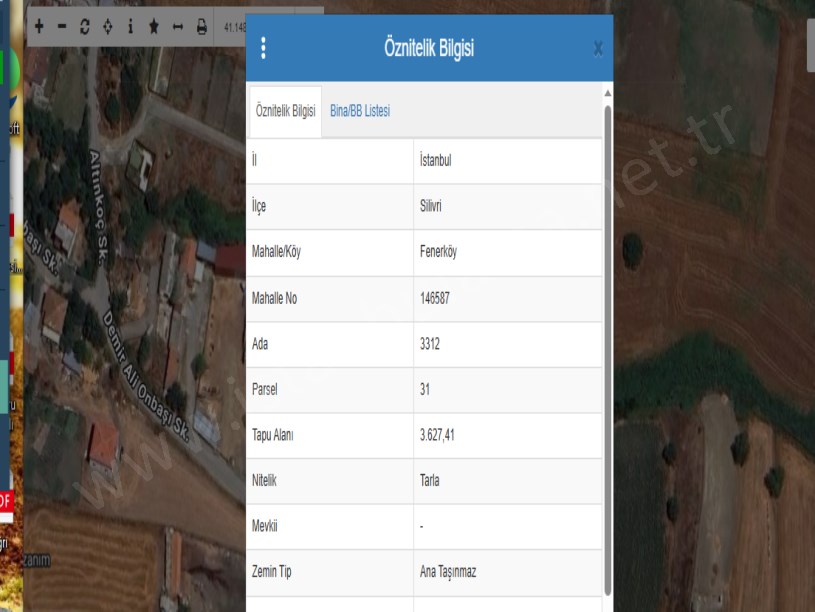The image size is (815, 612).
Task: Switch to Bina/BB Listesi tab
Action: coord(360,111)
